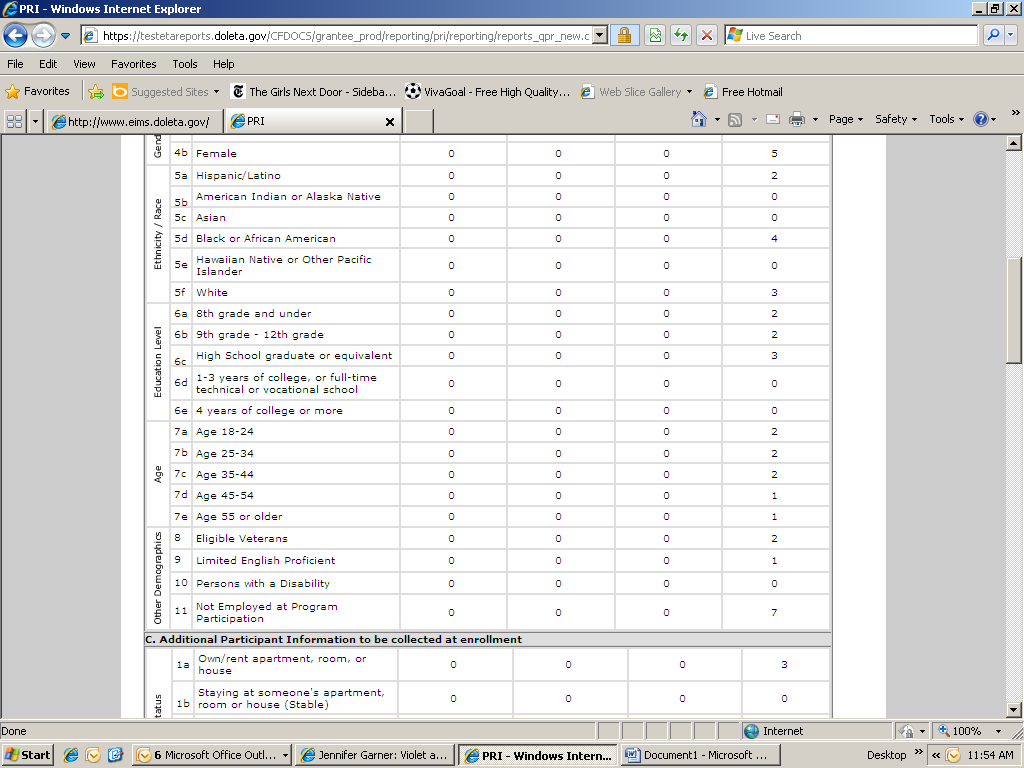This screenshot has height=768, width=1024.
Task: Click the vertical scrollbar down arrow
Action: click(x=1013, y=710)
